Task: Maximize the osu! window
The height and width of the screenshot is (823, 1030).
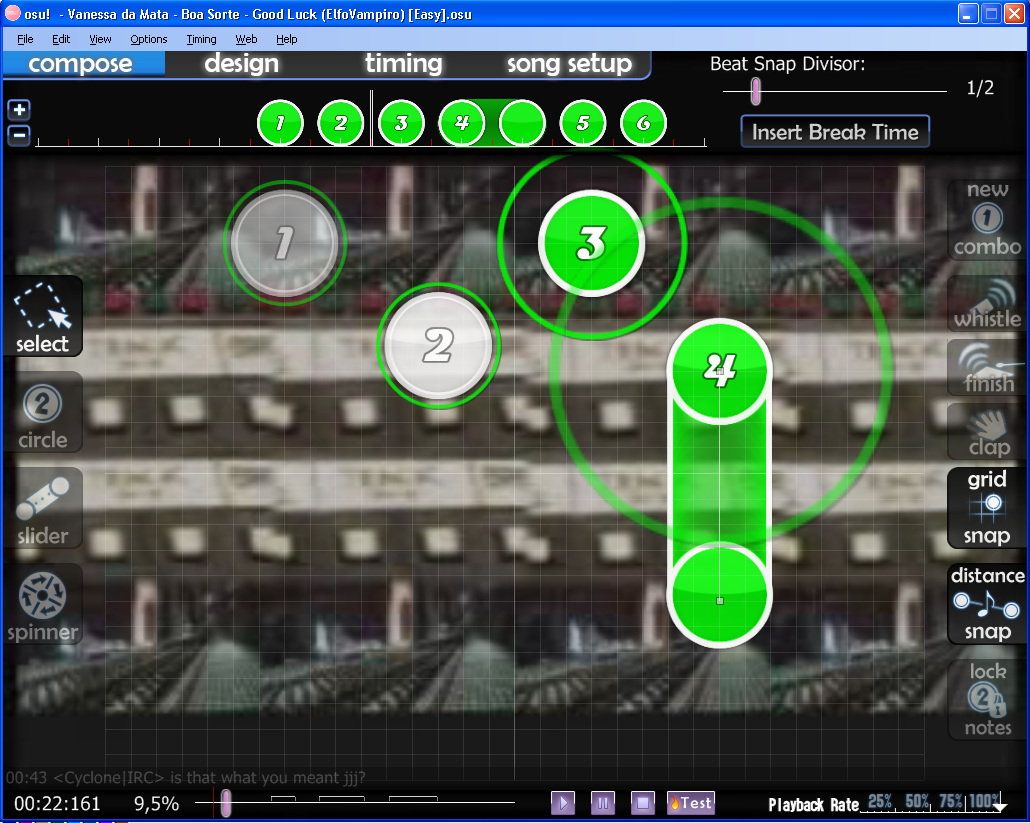Action: coord(991,14)
